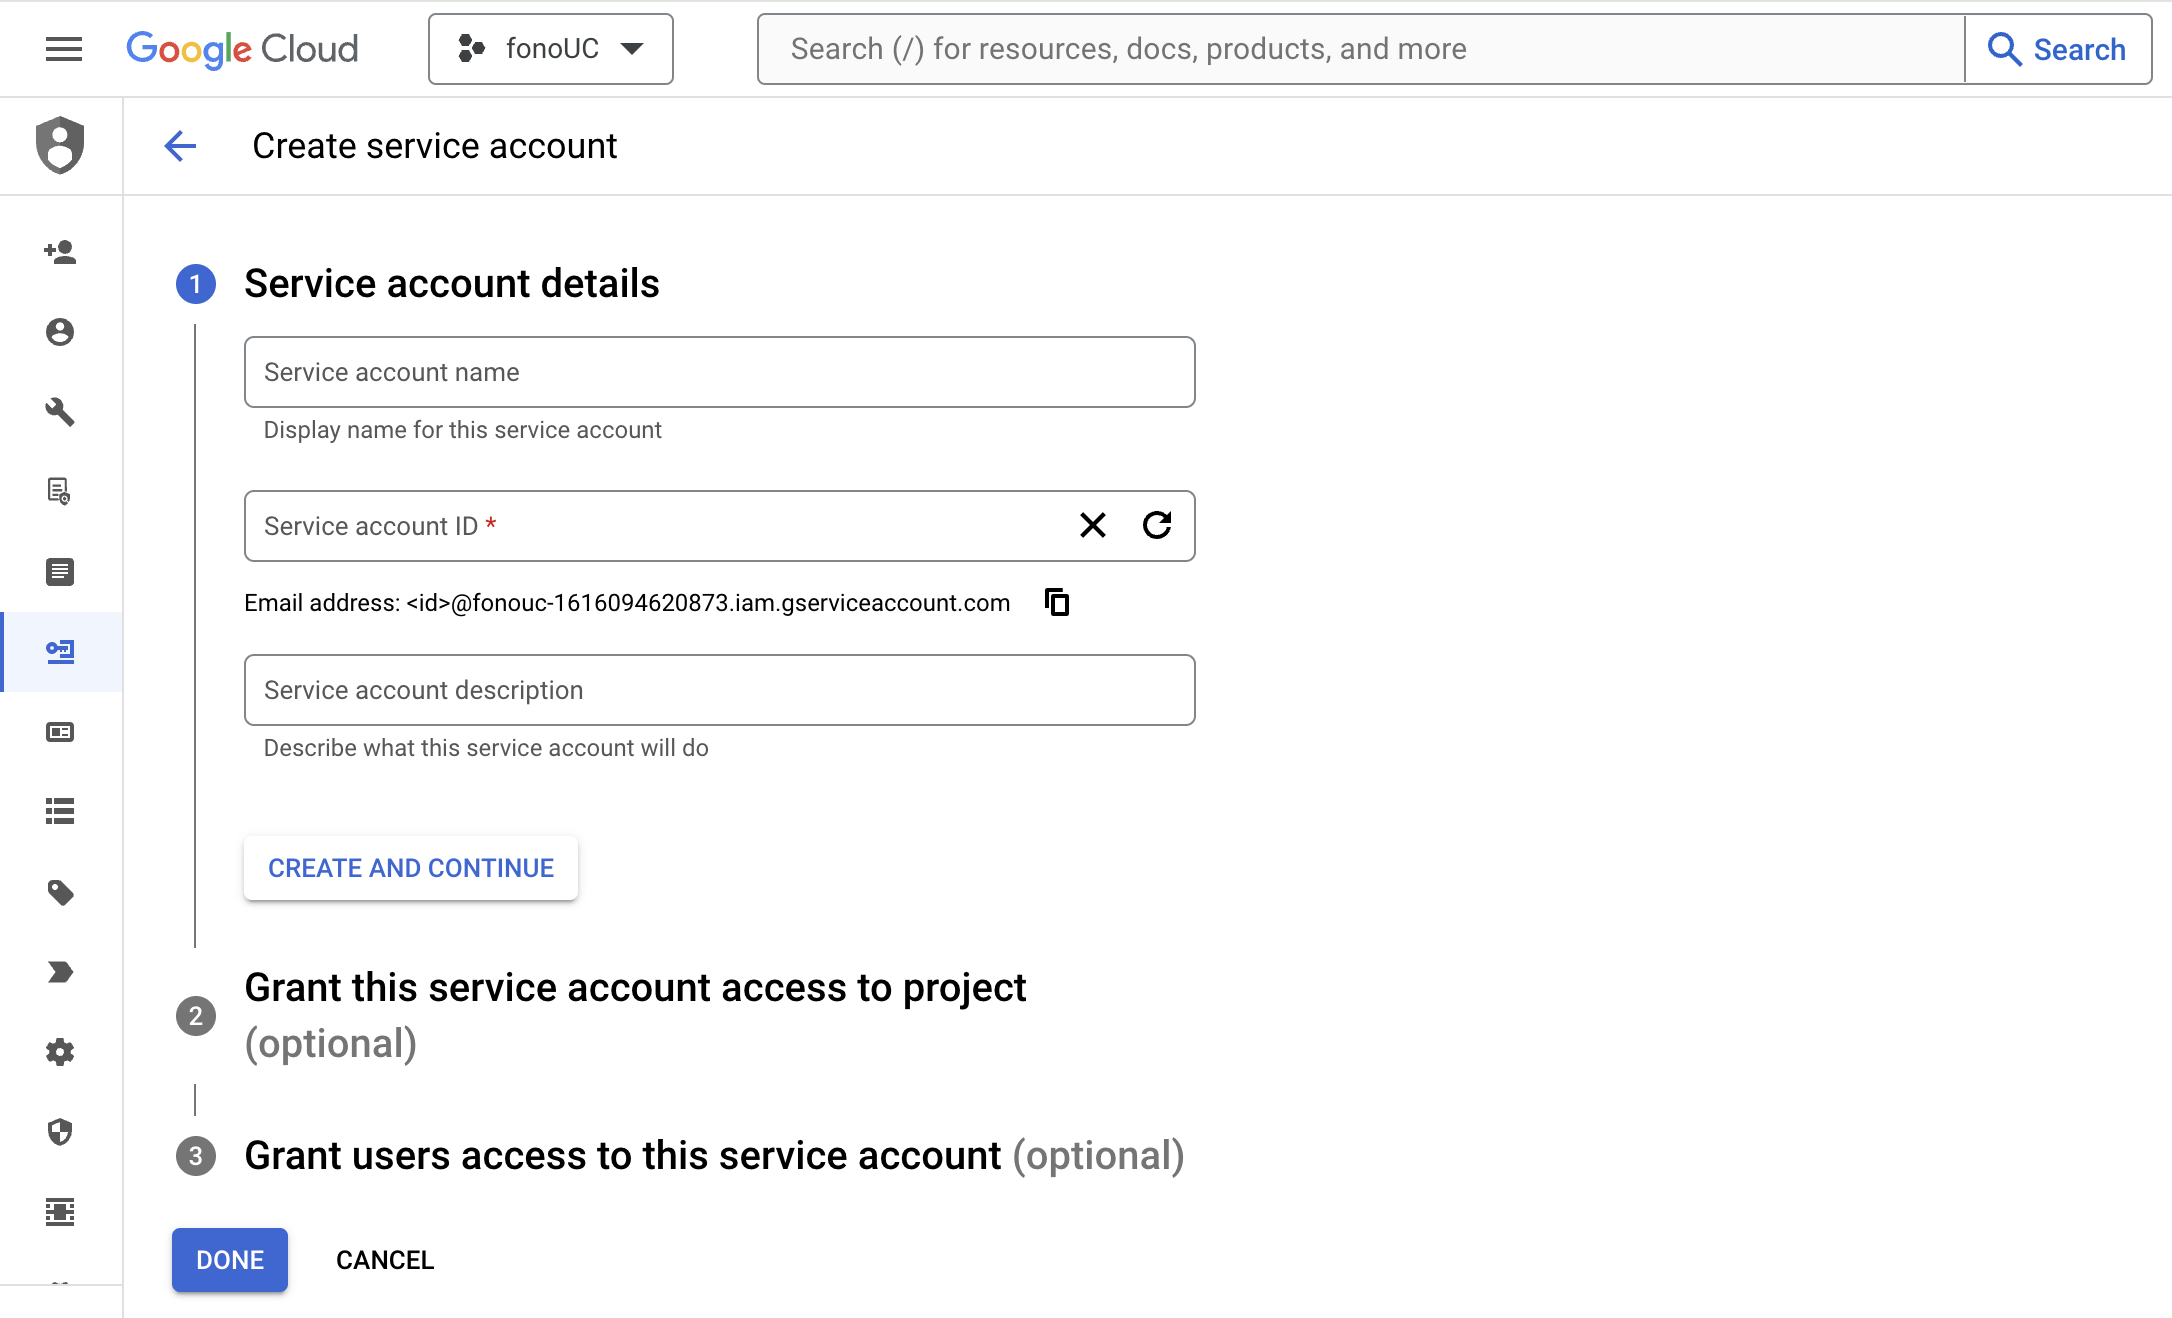The image size is (2172, 1318).
Task: Open the bottom table-rows sidebar icon
Action: 60,1212
